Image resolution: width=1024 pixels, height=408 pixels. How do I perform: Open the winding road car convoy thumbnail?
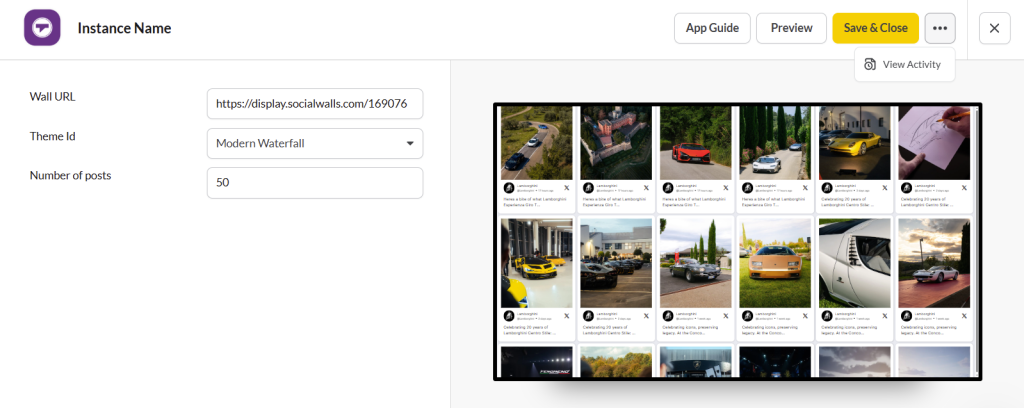coord(536,142)
